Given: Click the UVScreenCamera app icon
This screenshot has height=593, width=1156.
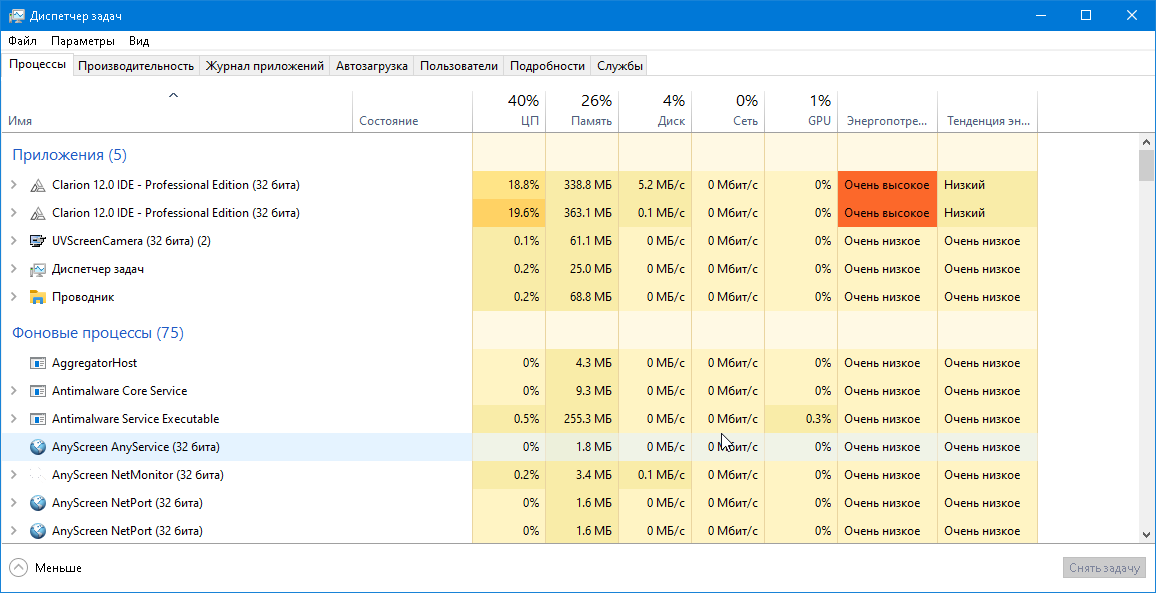Looking at the screenshot, I should (38, 241).
